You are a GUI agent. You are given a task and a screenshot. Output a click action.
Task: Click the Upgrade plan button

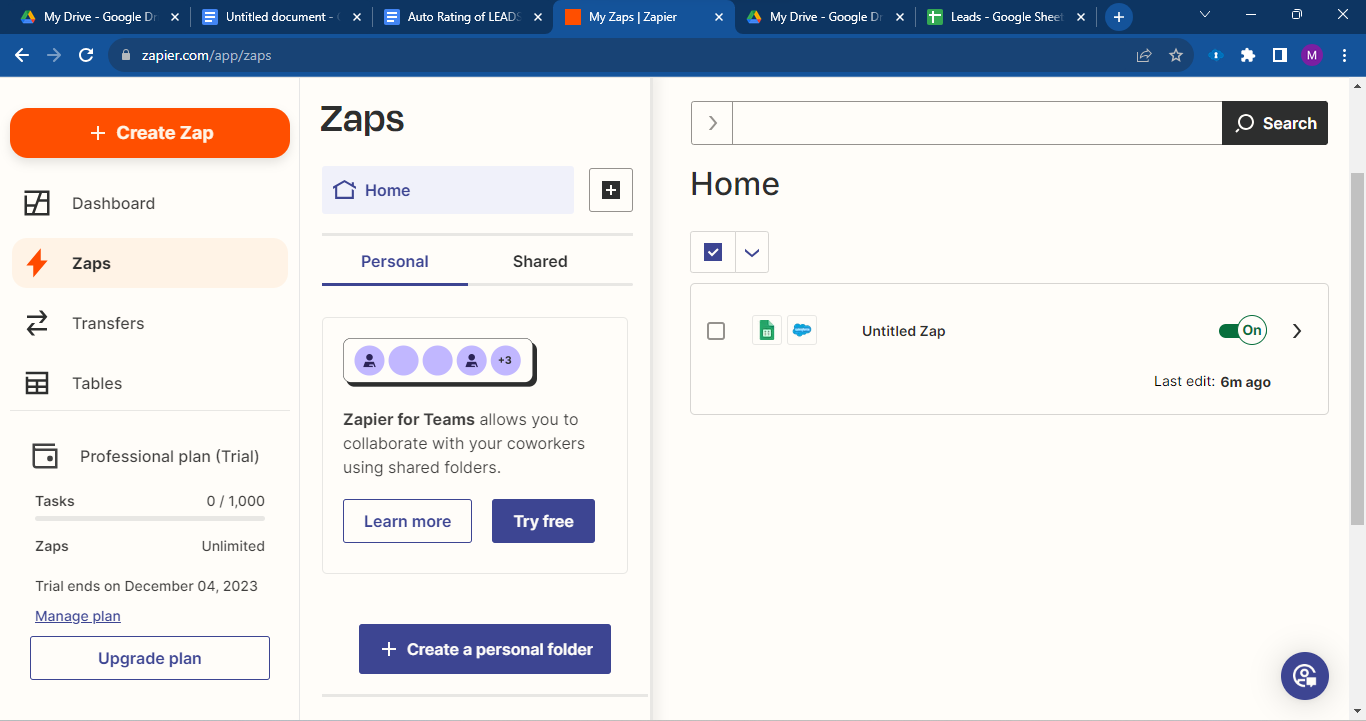click(150, 658)
